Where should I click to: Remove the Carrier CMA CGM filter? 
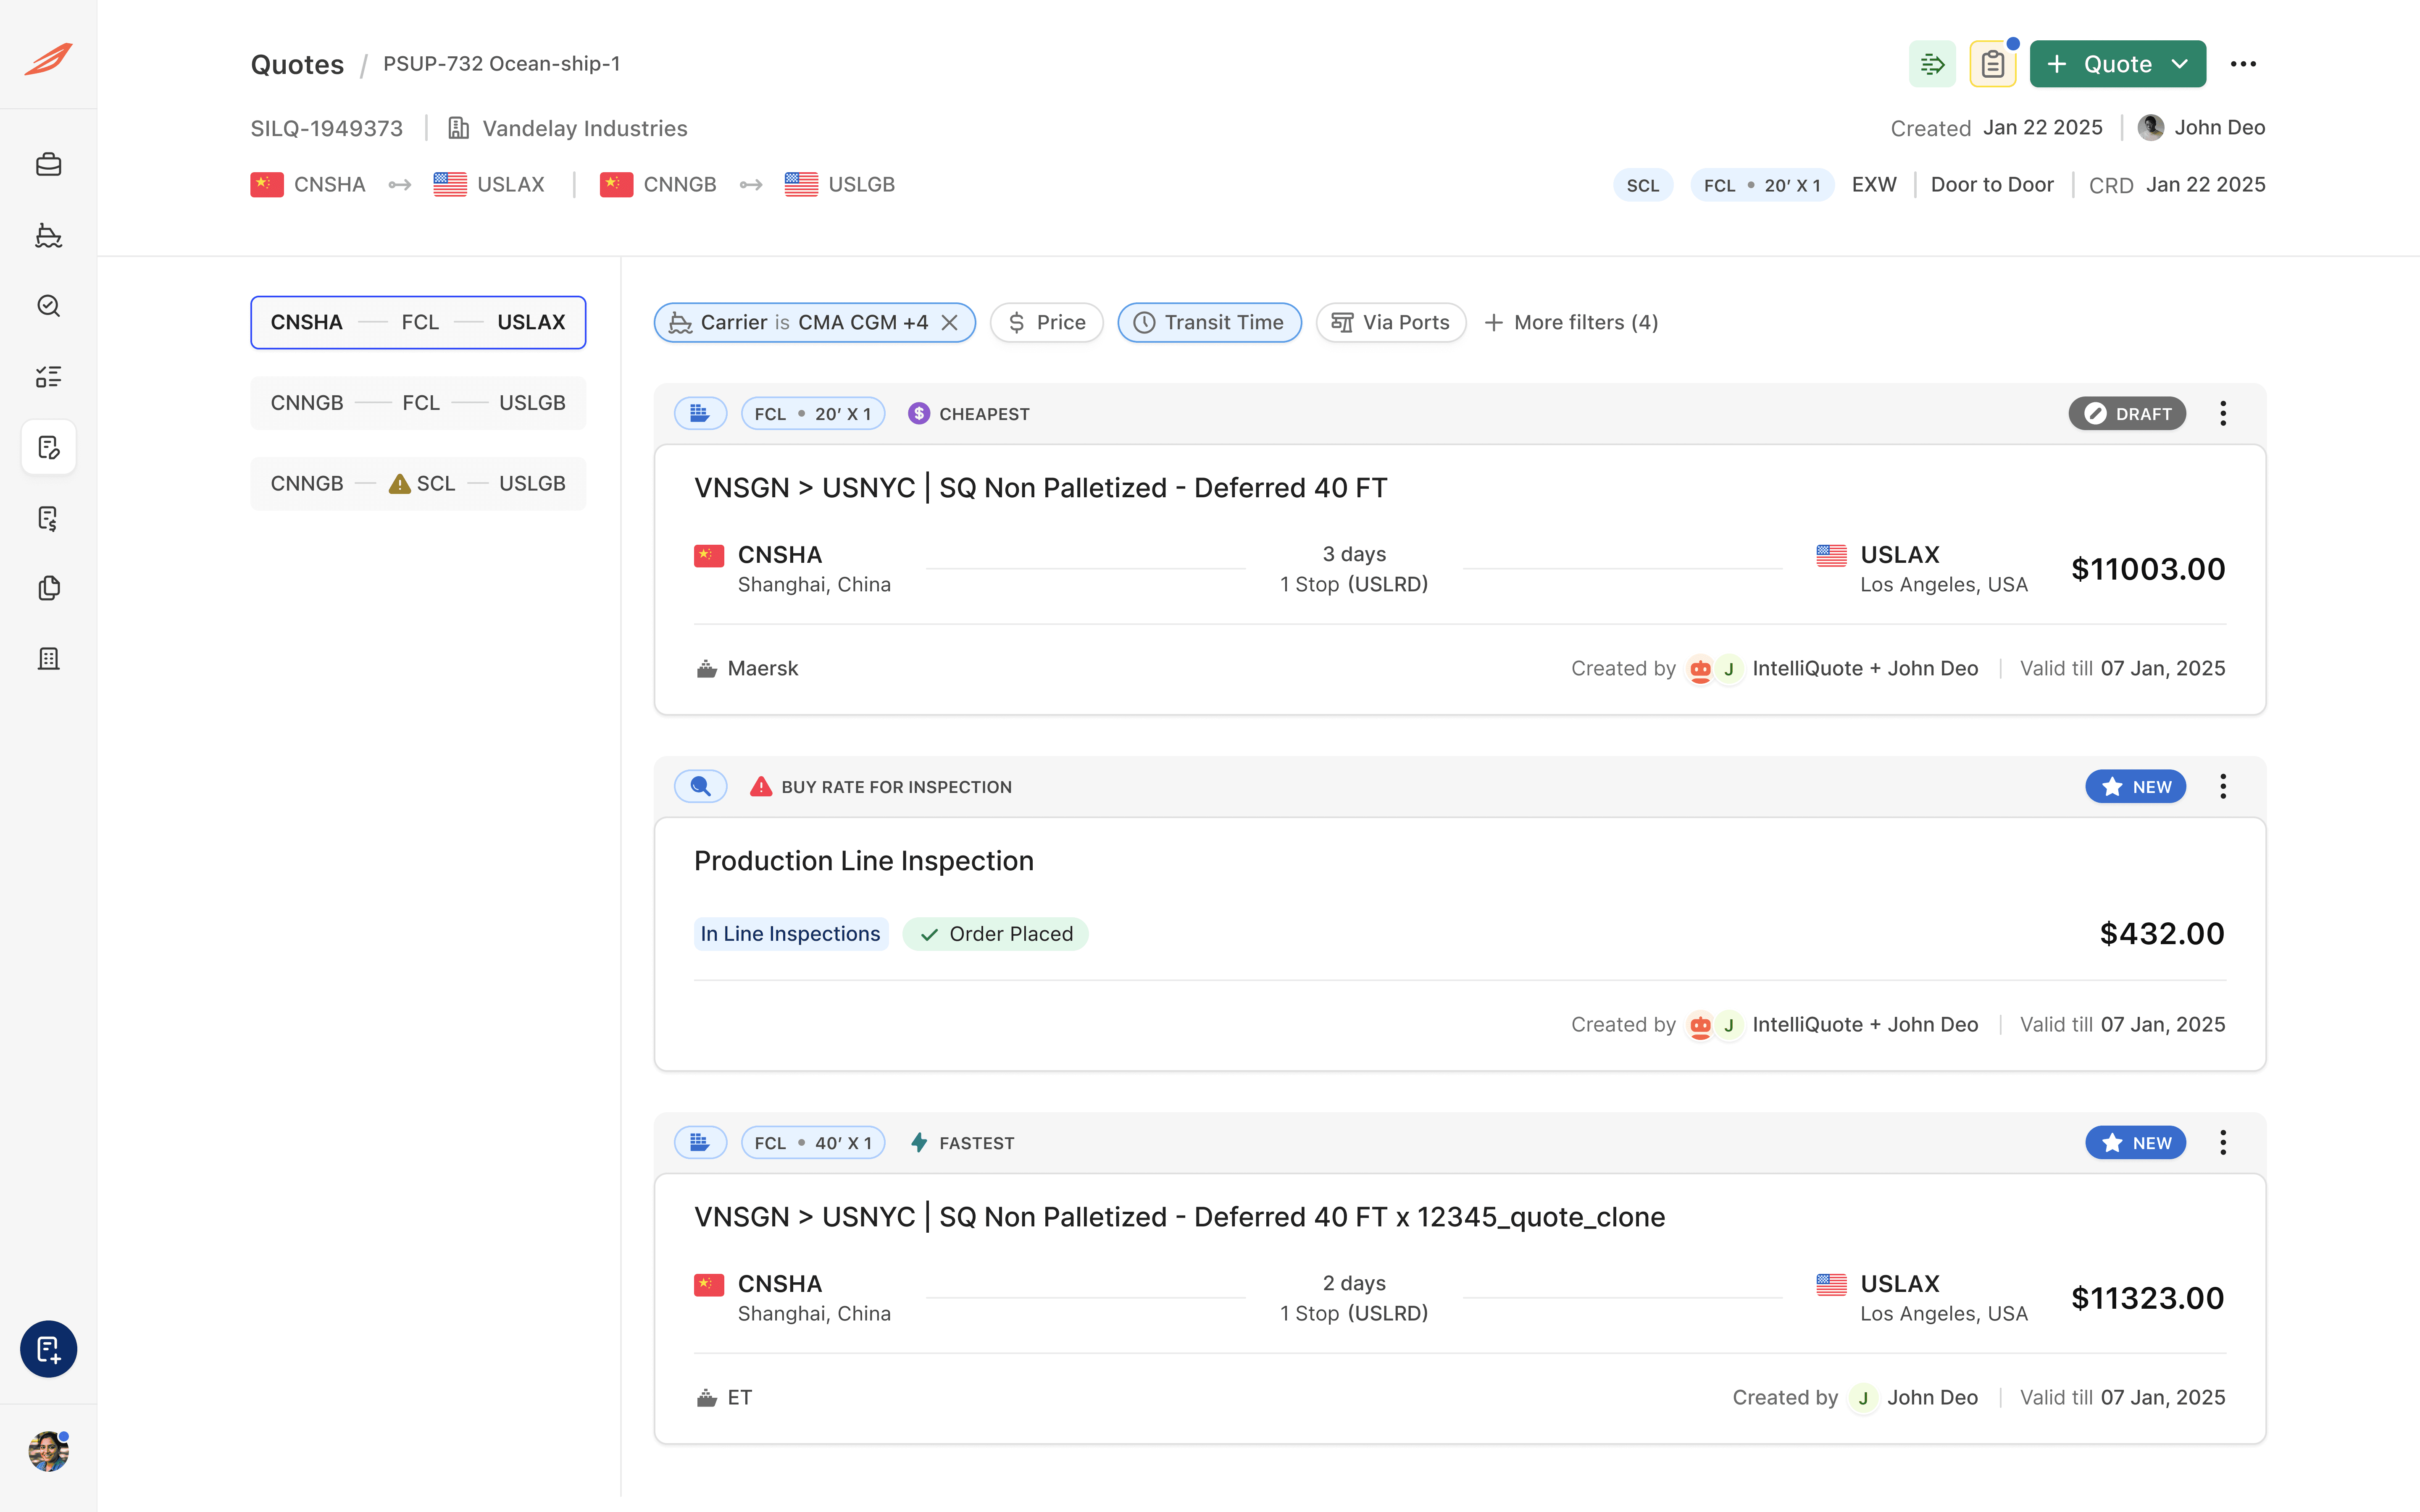(x=950, y=322)
